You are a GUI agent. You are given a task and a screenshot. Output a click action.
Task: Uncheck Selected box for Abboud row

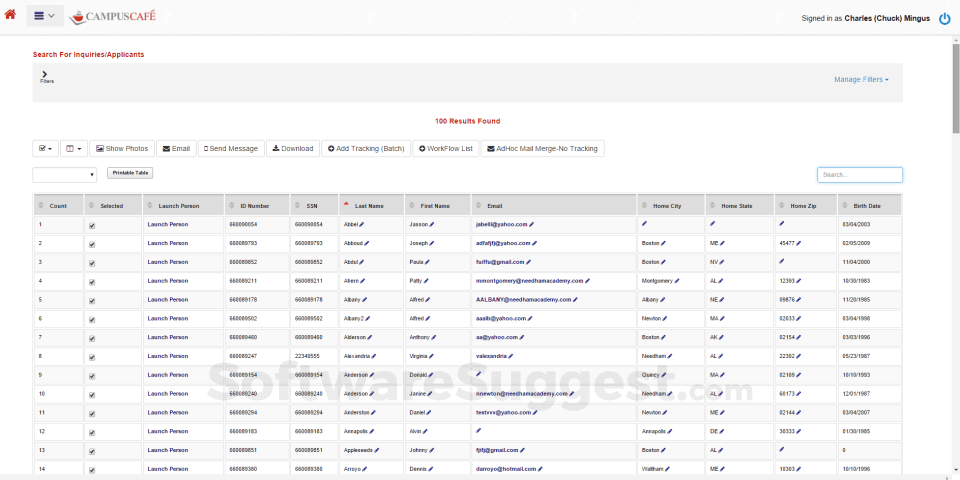(x=92, y=244)
